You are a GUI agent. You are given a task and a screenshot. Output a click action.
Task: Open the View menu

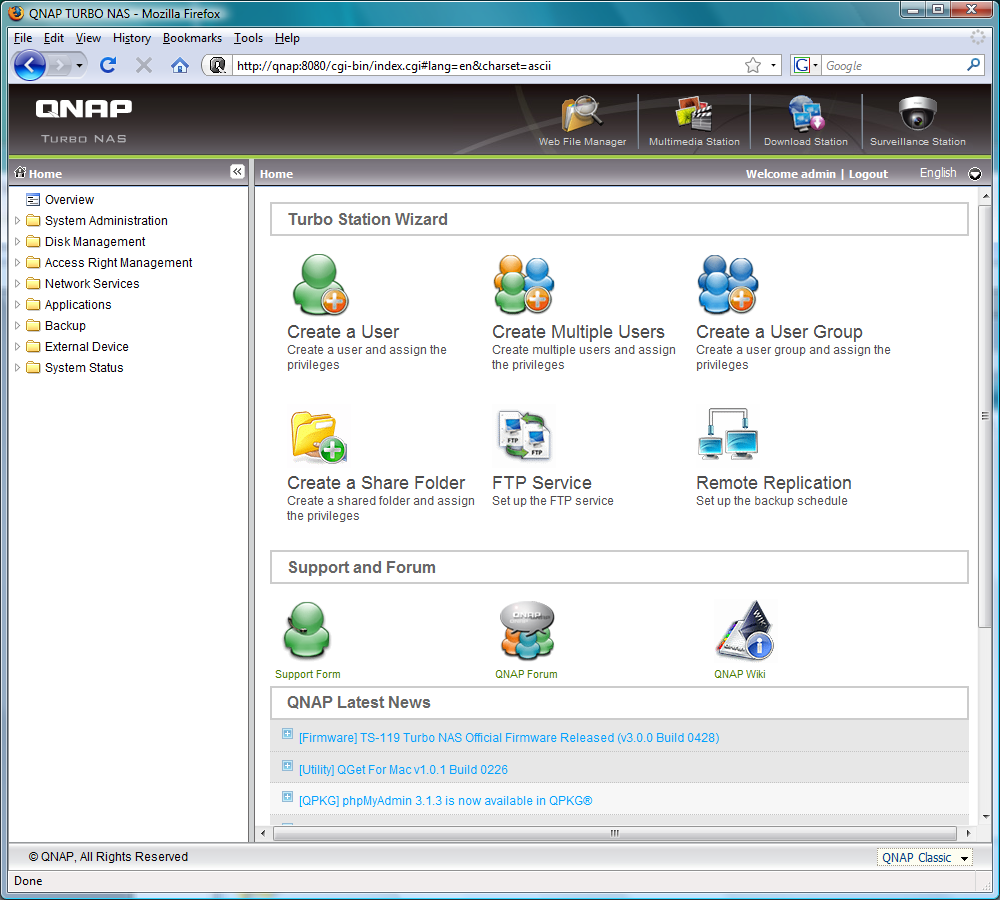(x=88, y=38)
